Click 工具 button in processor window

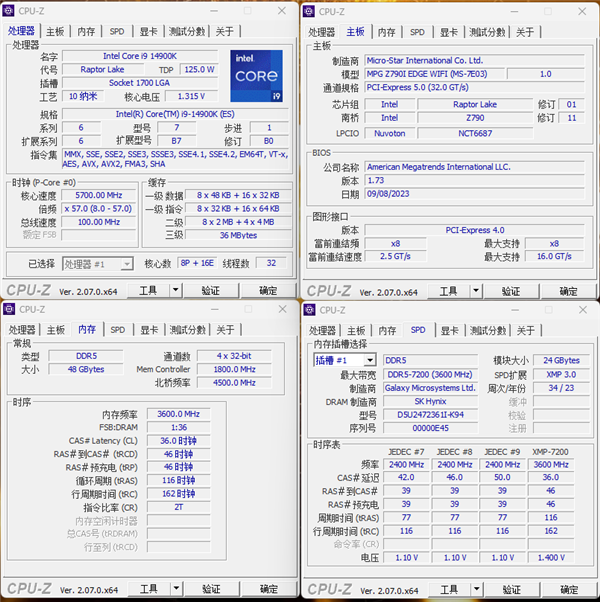click(148, 291)
